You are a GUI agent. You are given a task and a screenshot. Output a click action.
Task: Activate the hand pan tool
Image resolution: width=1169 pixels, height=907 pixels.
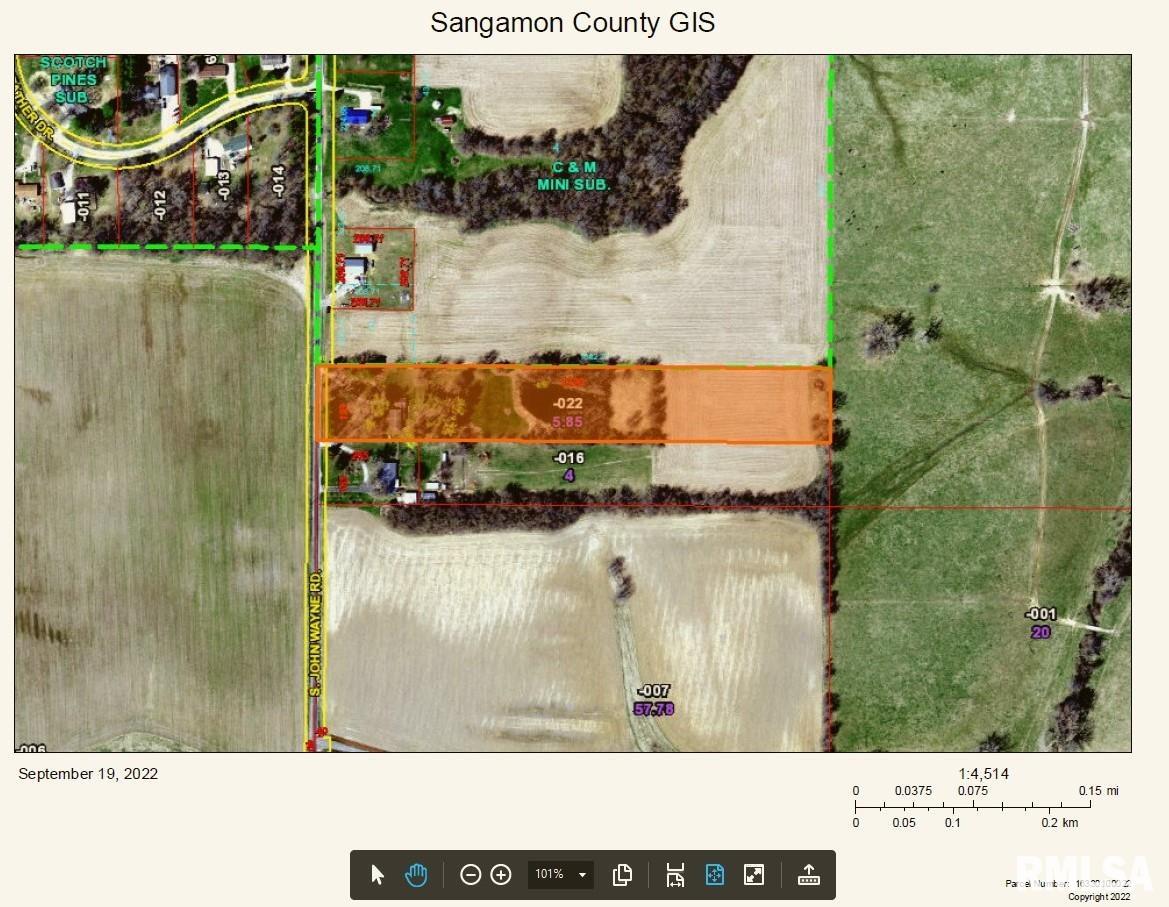pyautogui.click(x=416, y=874)
